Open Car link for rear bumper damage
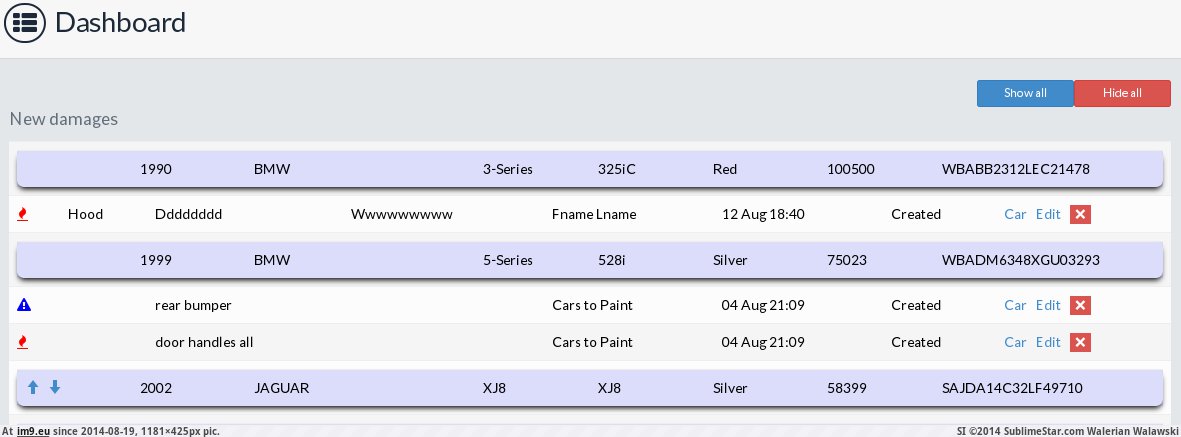The height and width of the screenshot is (437, 1181). (x=1015, y=305)
